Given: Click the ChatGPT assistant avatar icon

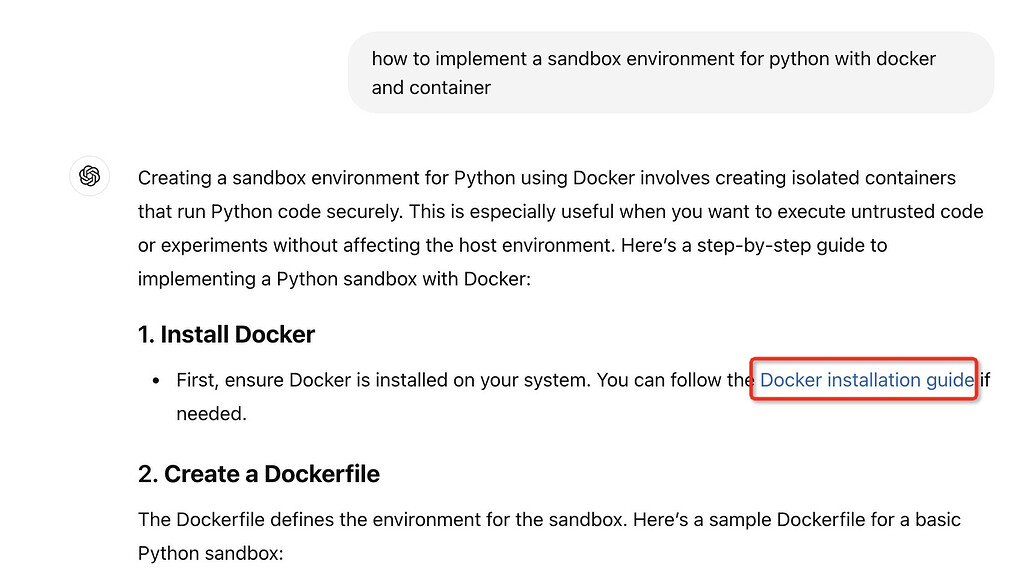Looking at the screenshot, I should pos(89,176).
